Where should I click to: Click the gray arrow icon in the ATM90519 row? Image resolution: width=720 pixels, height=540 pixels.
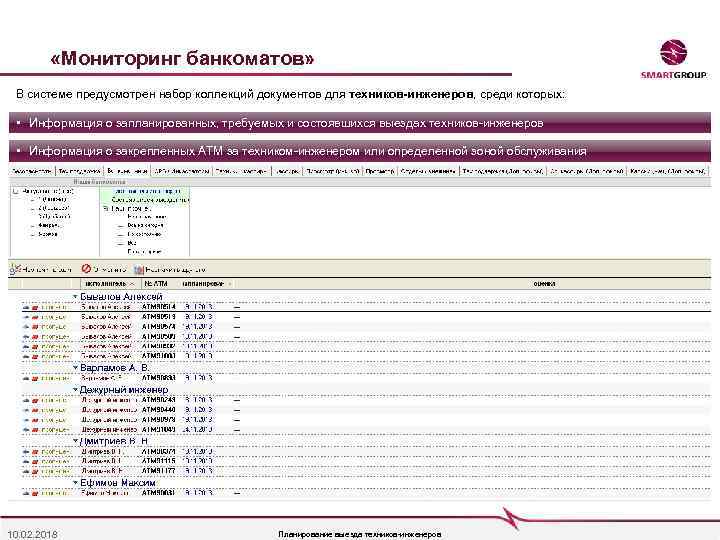coord(26,317)
